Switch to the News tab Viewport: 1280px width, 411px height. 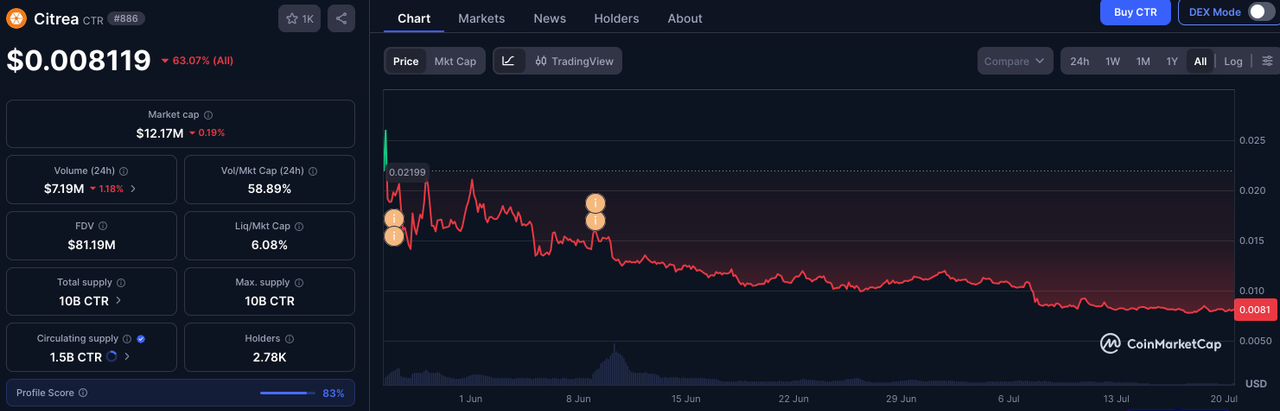(549, 18)
